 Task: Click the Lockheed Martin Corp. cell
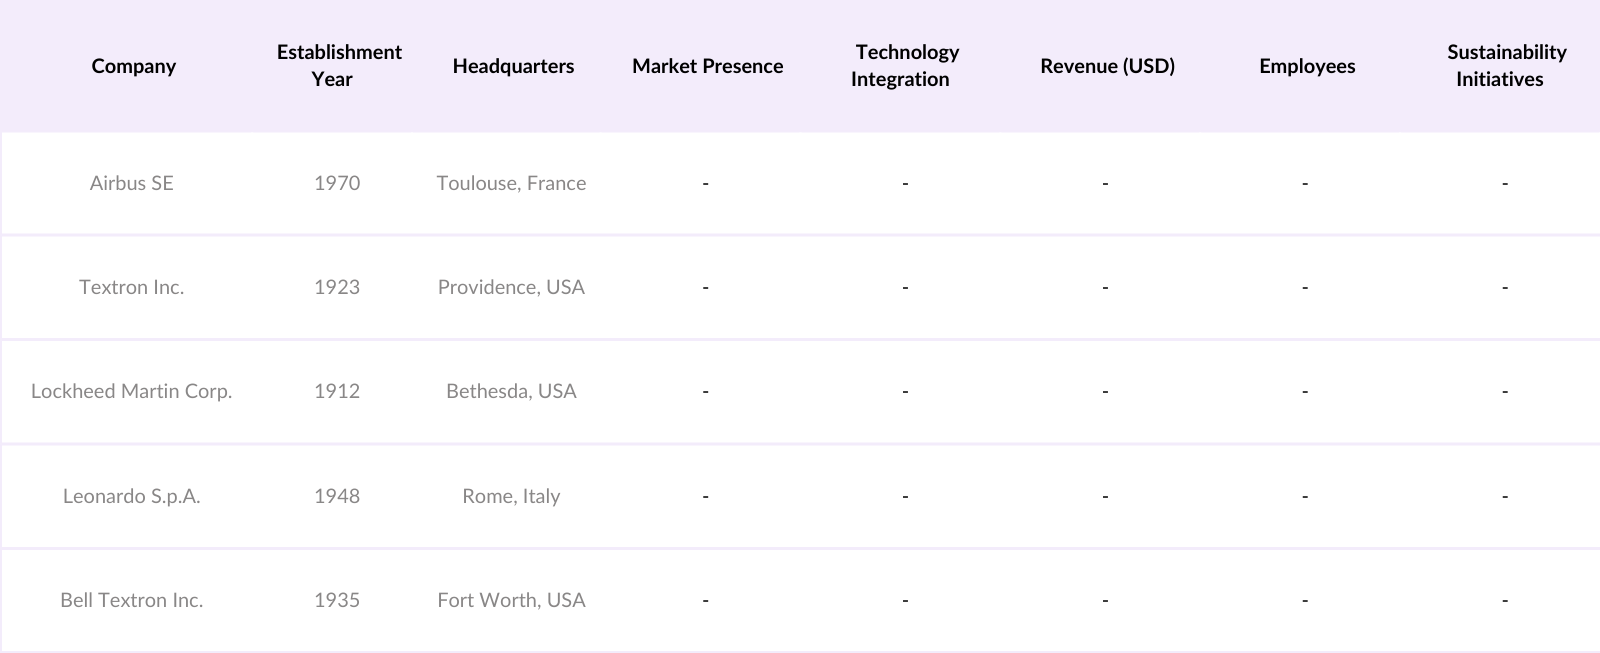click(132, 391)
